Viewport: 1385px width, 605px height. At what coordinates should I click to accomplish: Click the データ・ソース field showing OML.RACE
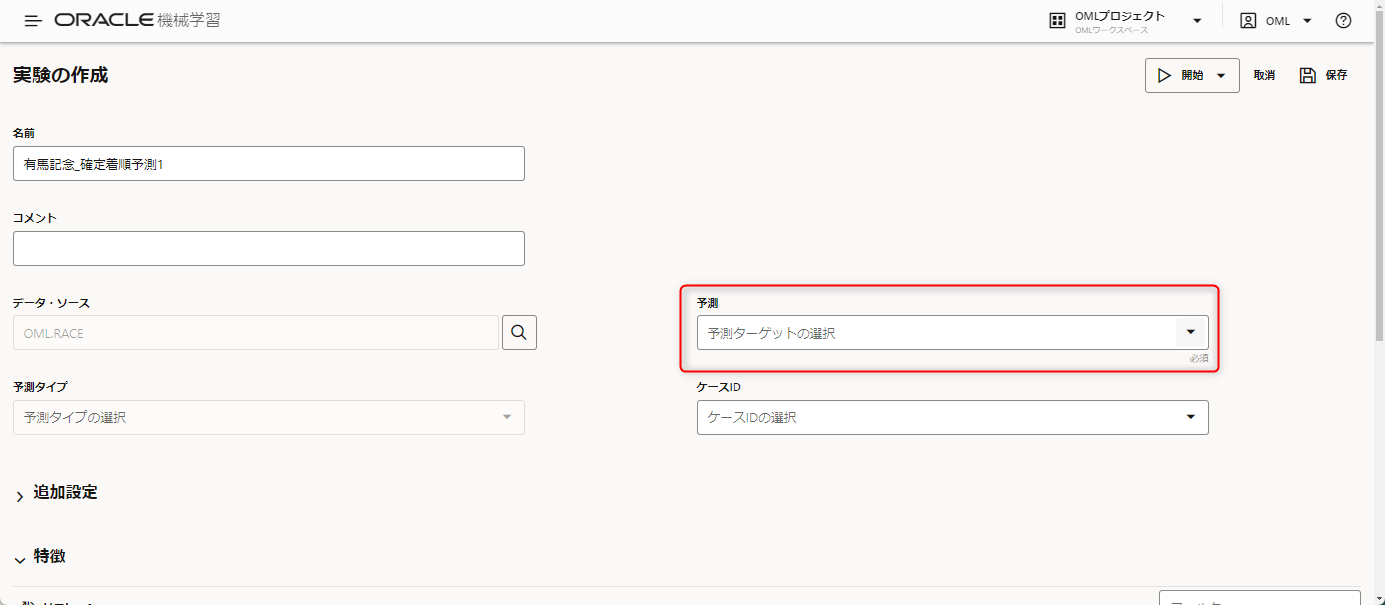[x=256, y=333]
